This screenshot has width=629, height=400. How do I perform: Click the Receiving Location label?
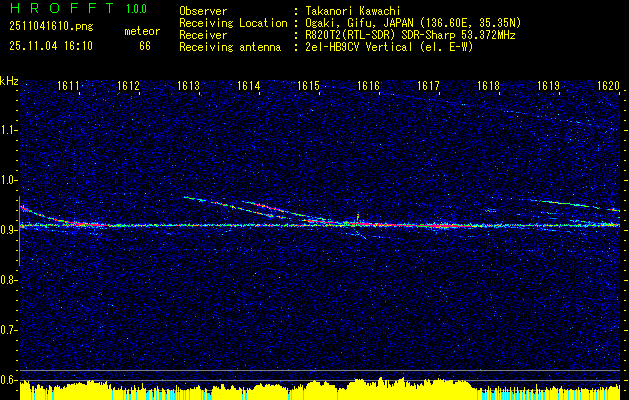(x=233, y=23)
